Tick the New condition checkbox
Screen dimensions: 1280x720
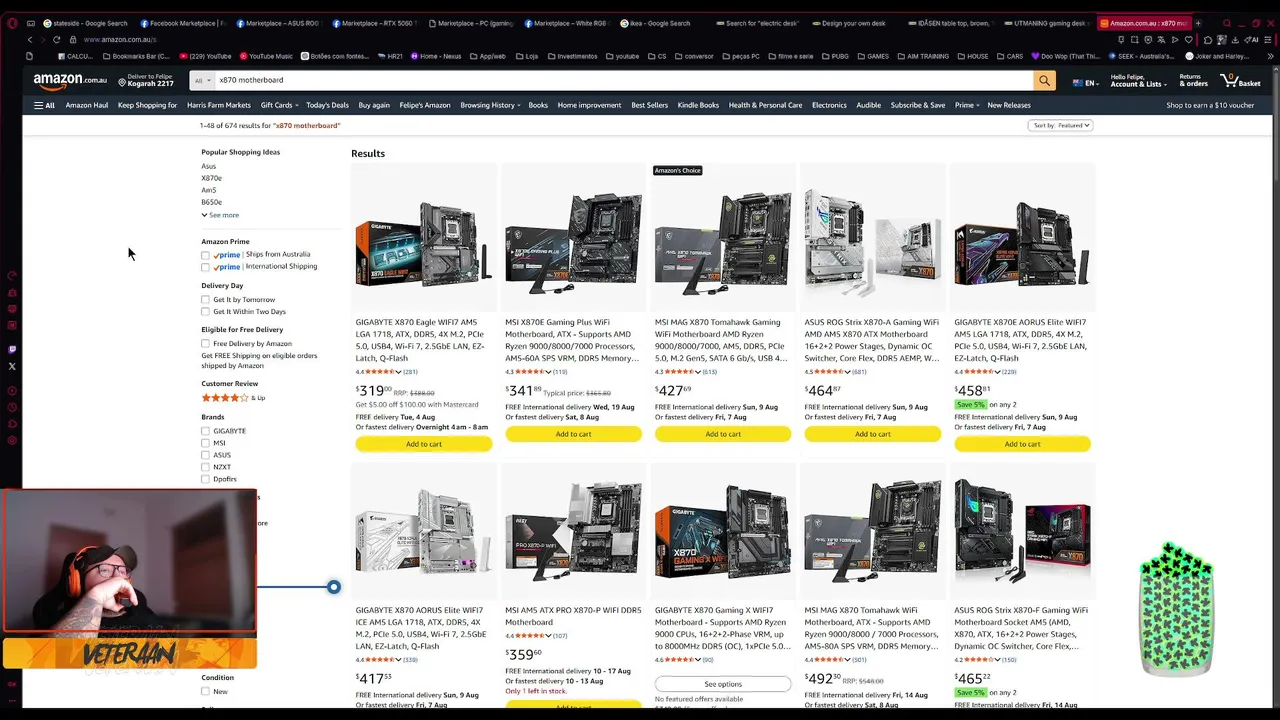pos(205,691)
